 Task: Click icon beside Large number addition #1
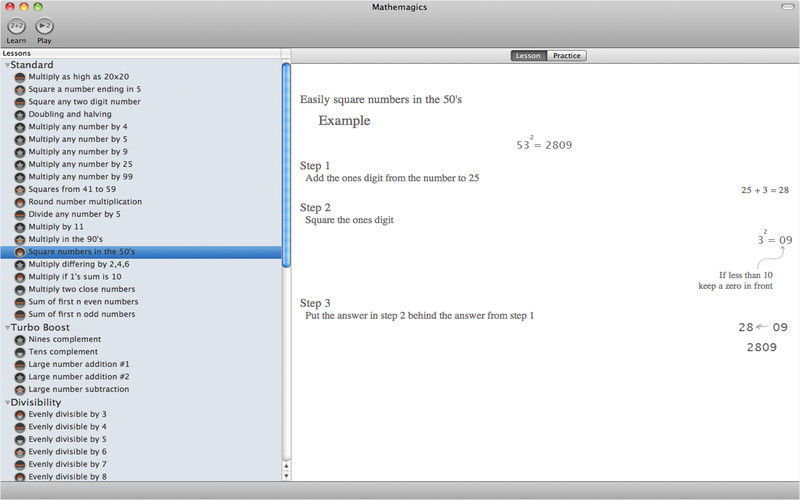pos(20,365)
